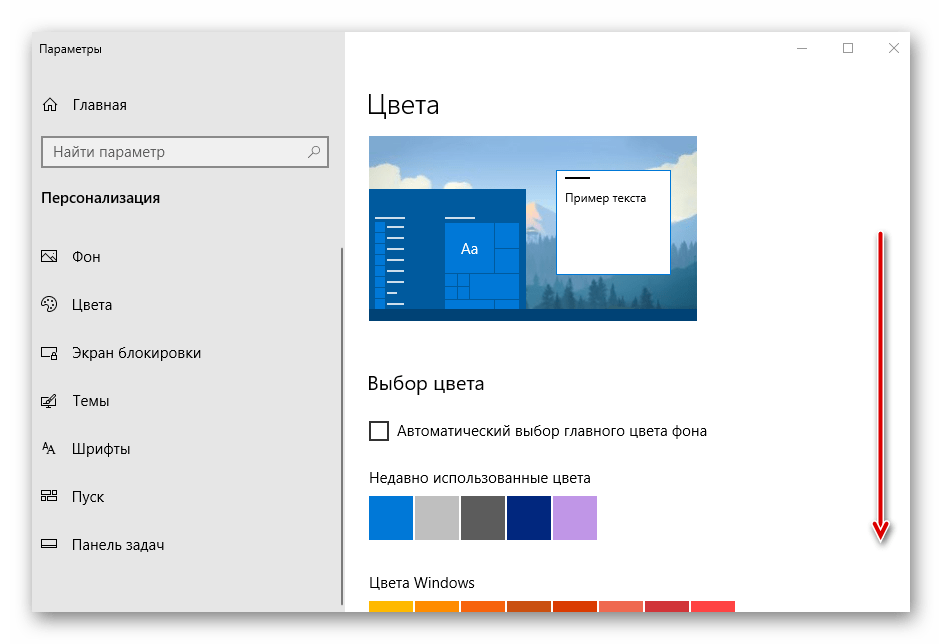Choose the lavender purple recent color
Image resolution: width=942 pixels, height=644 pixels.
(575, 518)
